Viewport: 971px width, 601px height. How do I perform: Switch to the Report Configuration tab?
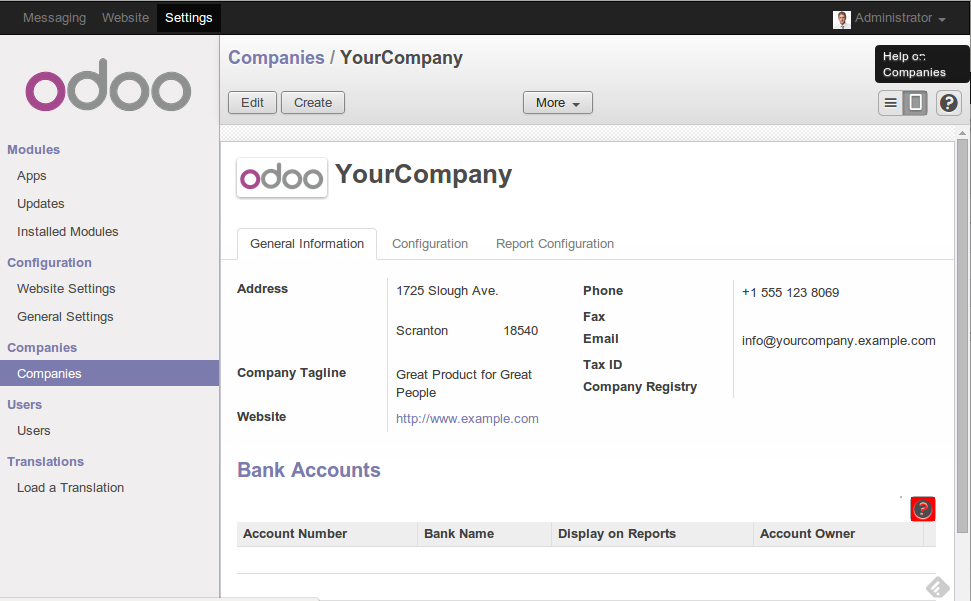[x=555, y=244]
